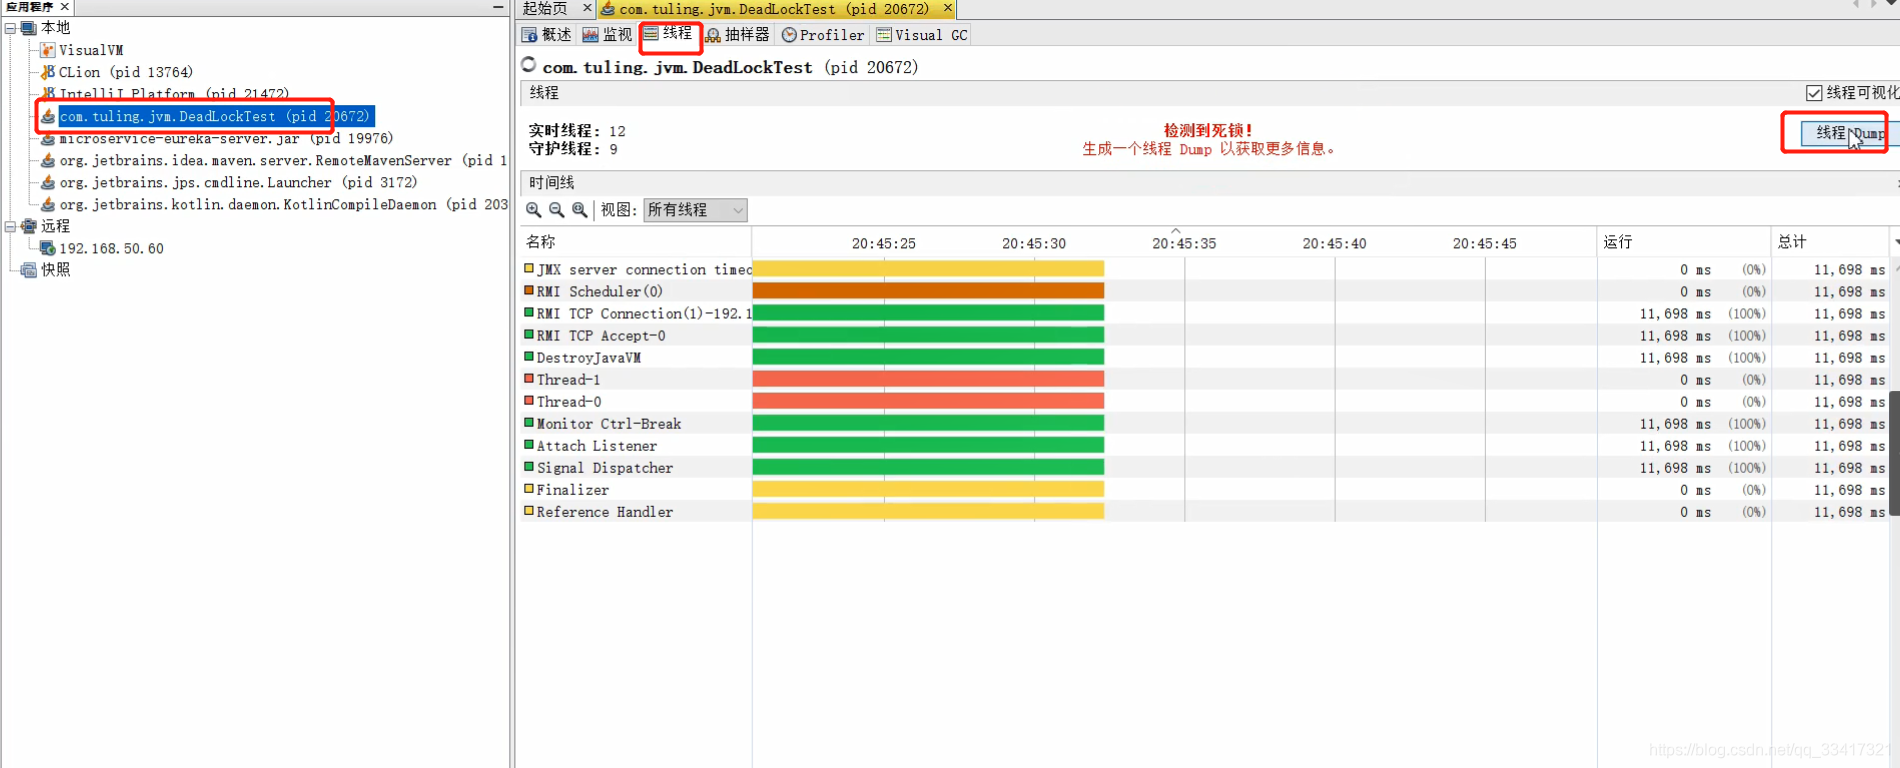Click the VisualVM application icon
The height and width of the screenshot is (768, 1900).
click(x=47, y=50)
